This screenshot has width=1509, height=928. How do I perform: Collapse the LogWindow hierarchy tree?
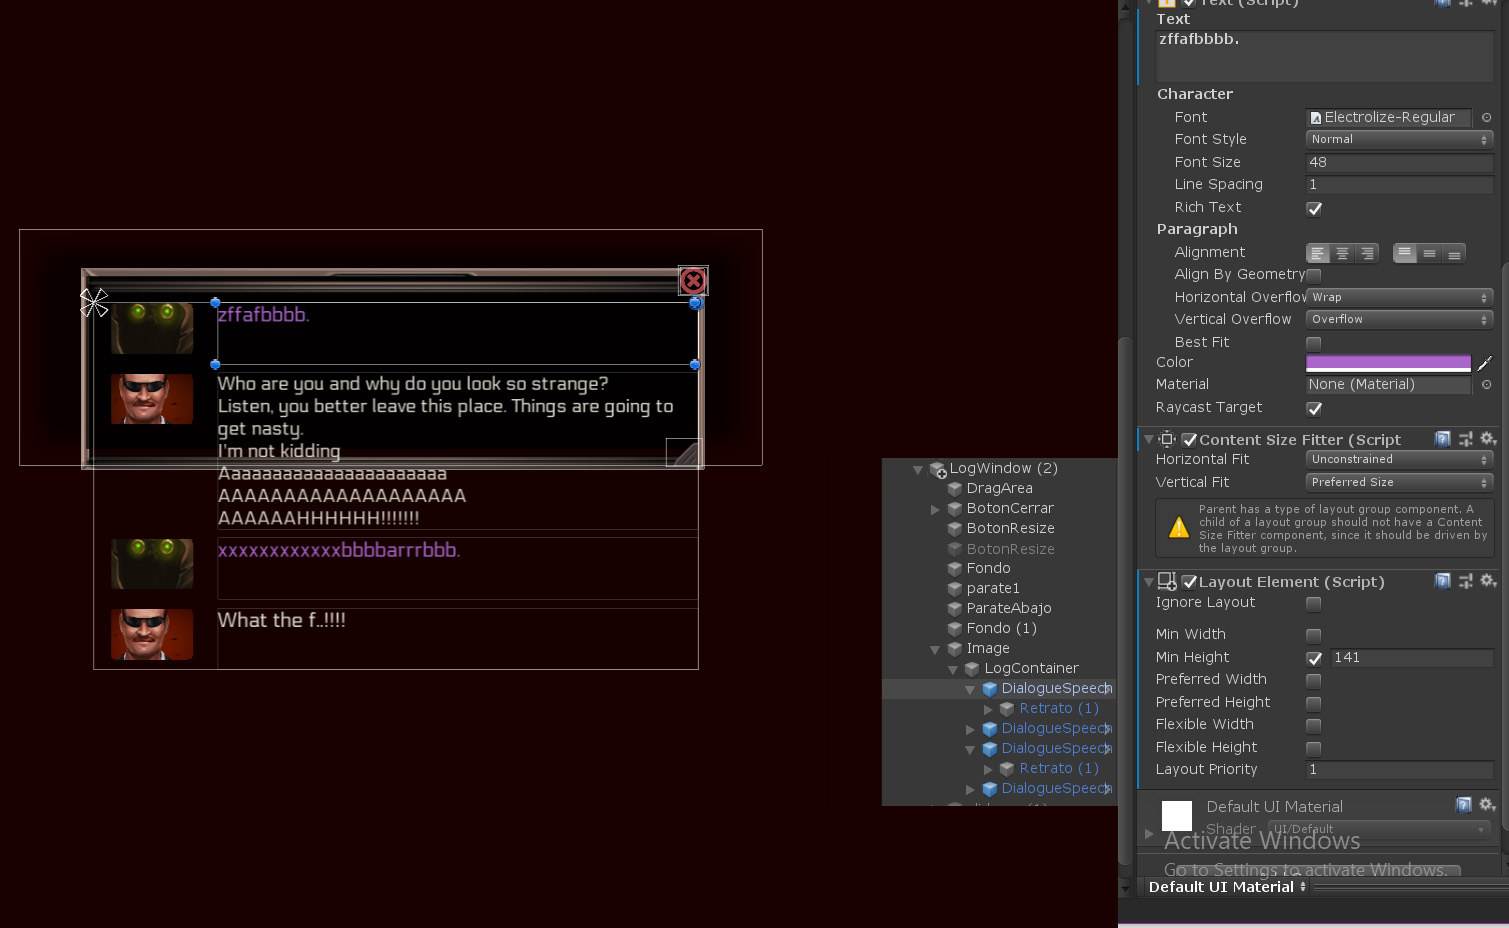918,468
